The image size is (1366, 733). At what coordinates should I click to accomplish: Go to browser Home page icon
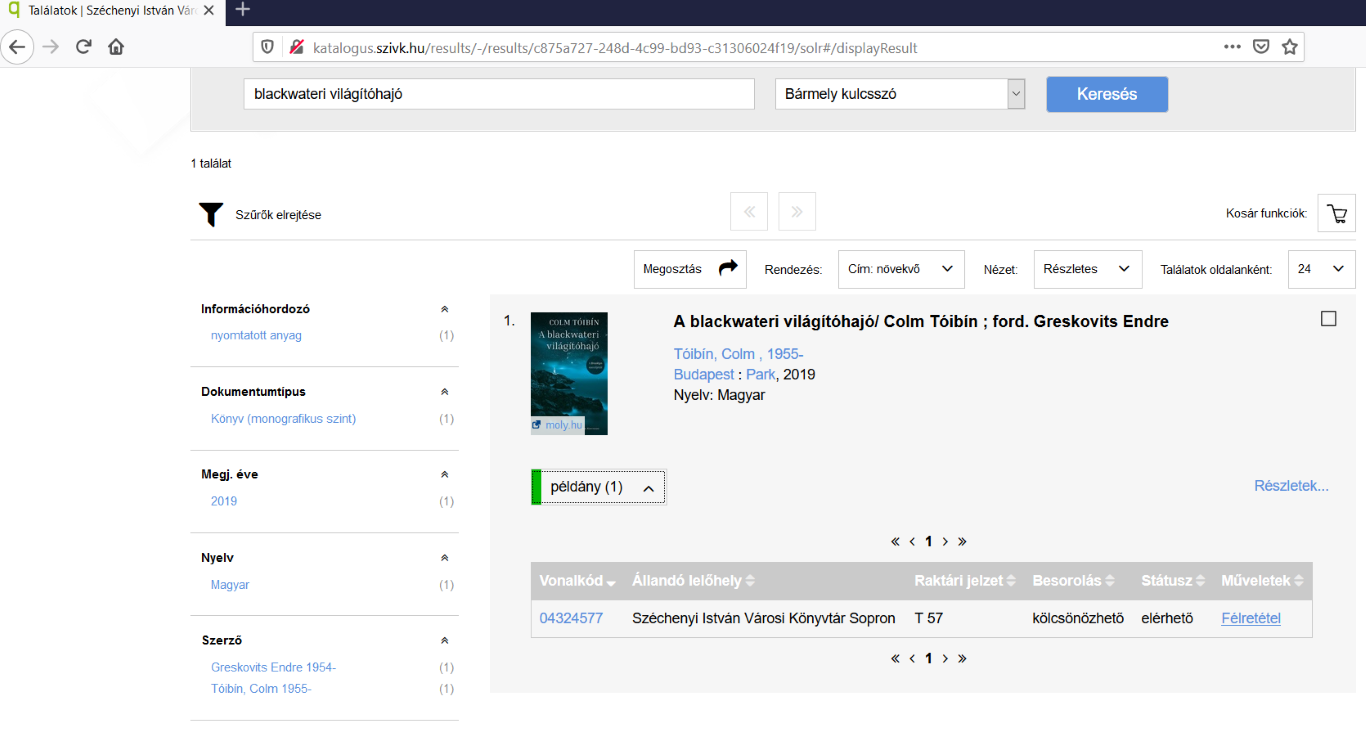116,47
